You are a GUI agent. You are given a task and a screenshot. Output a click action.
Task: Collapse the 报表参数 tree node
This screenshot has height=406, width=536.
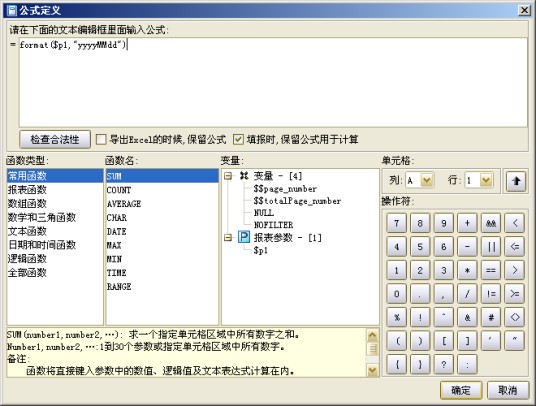coord(228,237)
